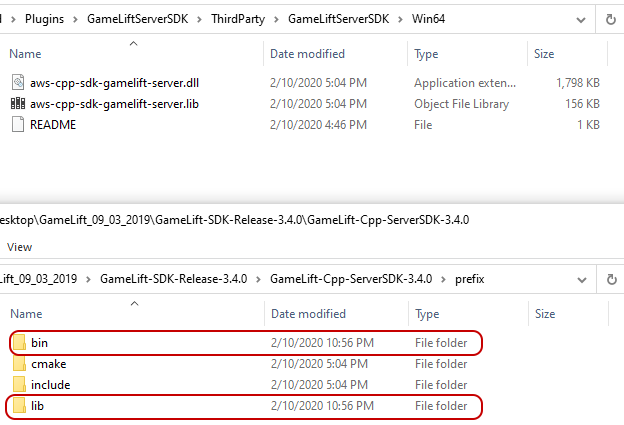Open the View menu tab
The width and height of the screenshot is (624, 425).
[20, 247]
